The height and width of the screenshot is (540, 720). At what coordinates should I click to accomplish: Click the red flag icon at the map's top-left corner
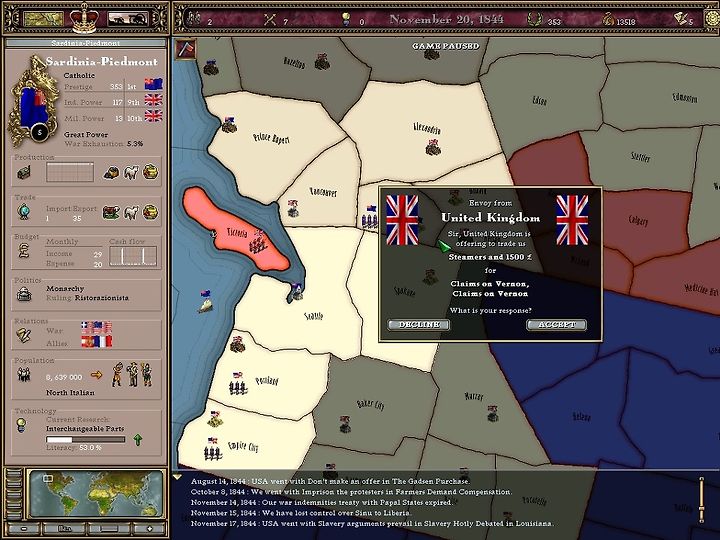pyautogui.click(x=186, y=49)
